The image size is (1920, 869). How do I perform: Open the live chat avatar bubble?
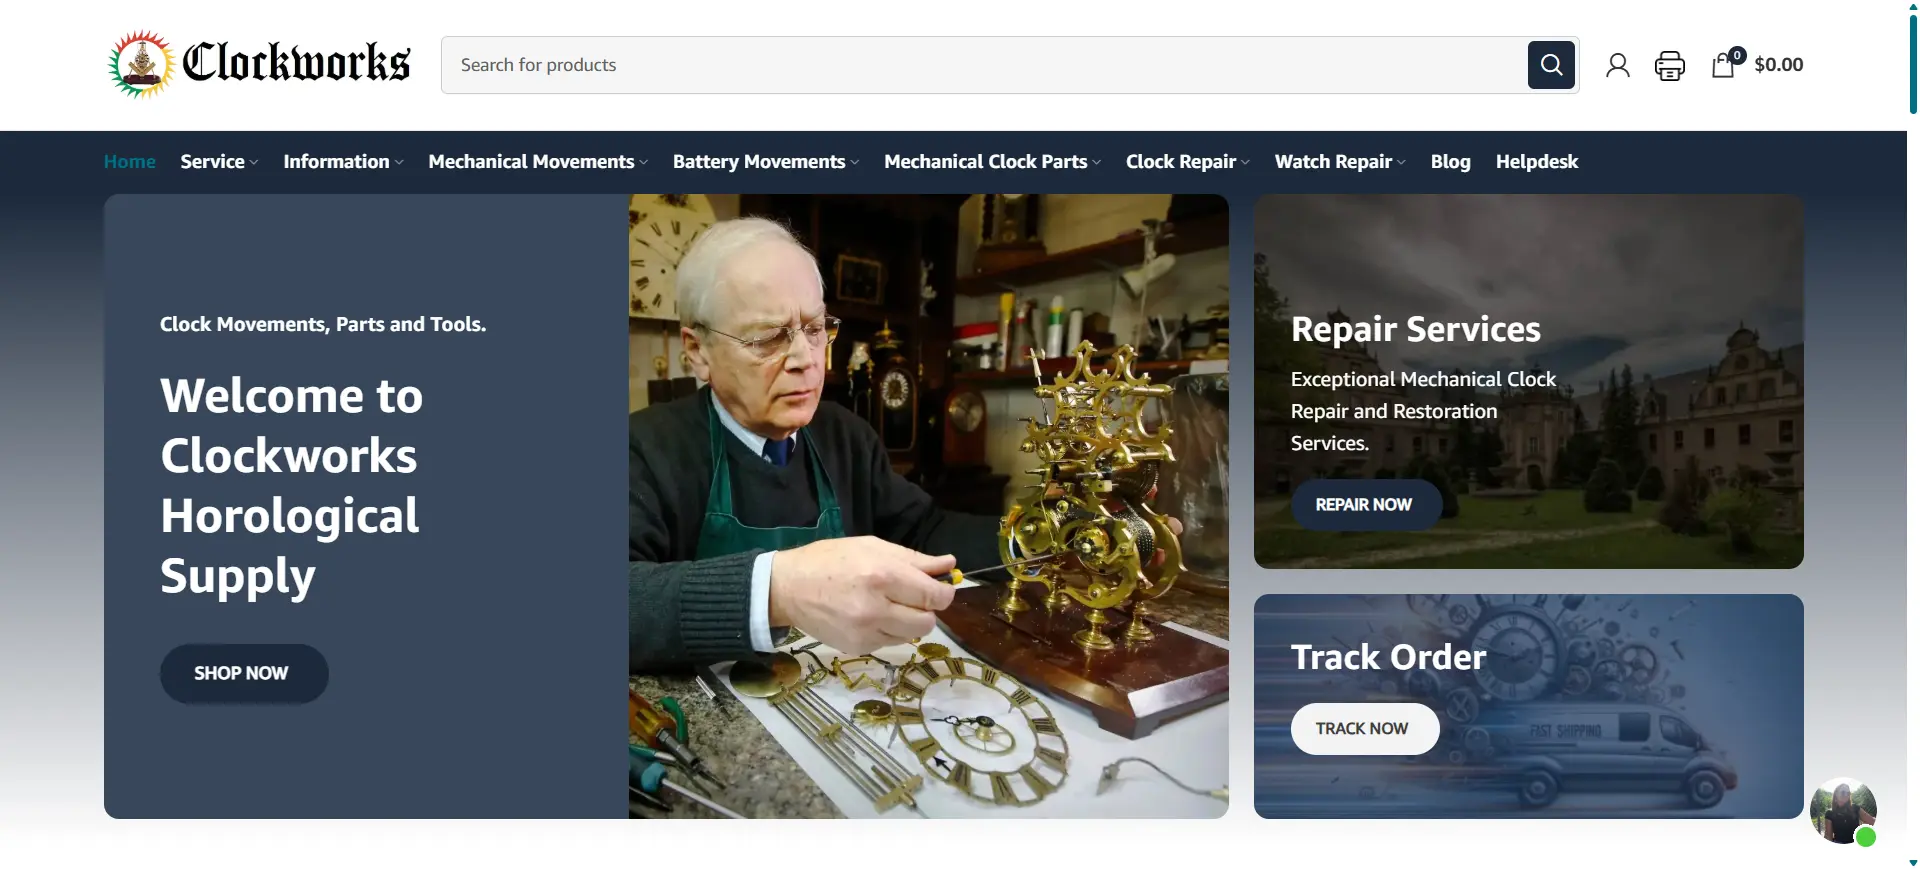point(1842,811)
